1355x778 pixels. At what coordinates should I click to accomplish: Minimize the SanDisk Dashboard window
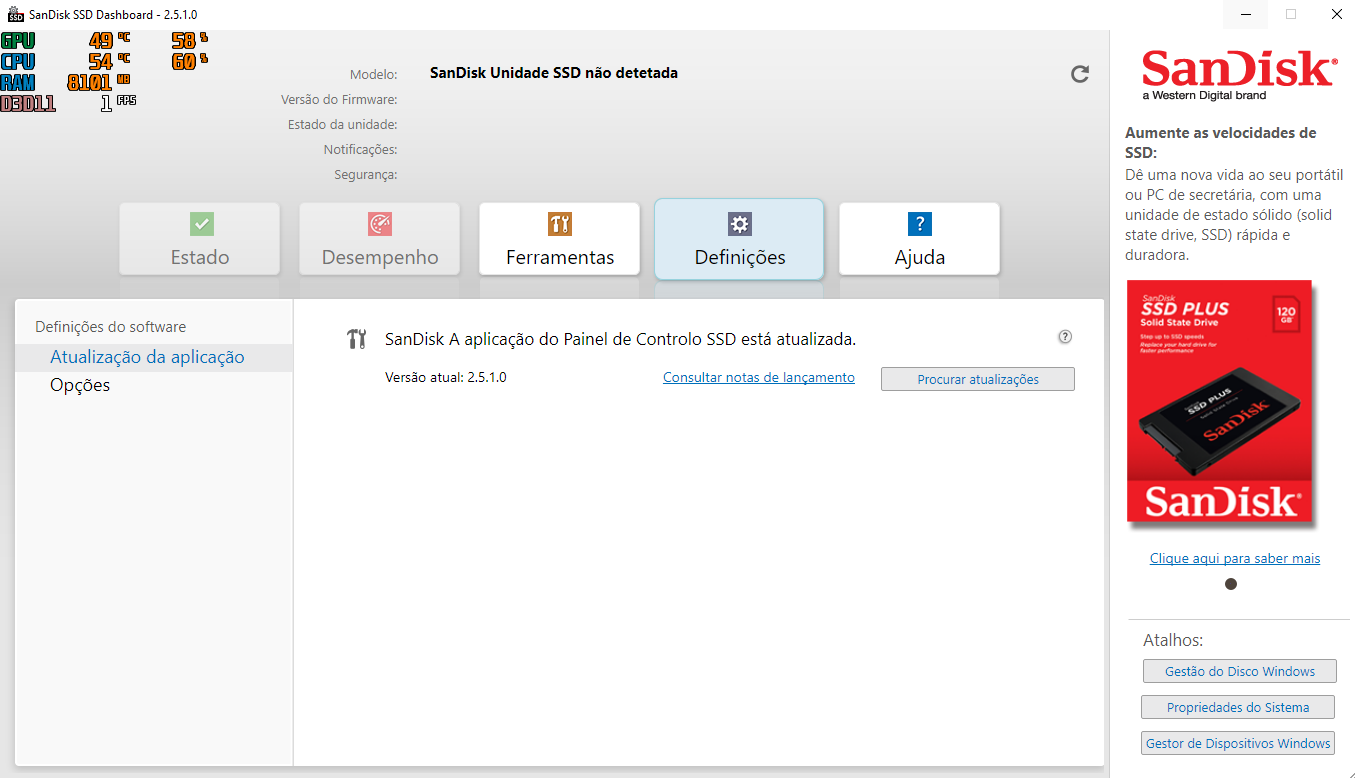point(1246,14)
